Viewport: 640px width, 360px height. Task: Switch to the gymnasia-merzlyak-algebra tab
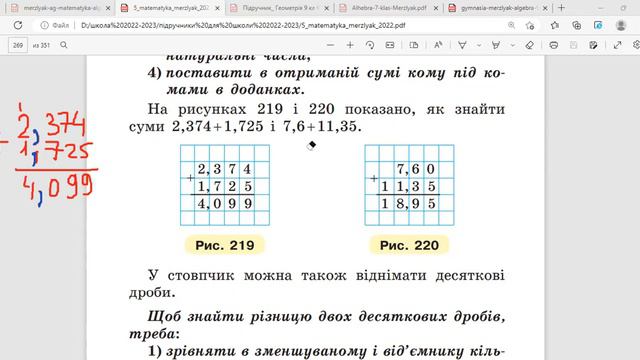pos(499,8)
